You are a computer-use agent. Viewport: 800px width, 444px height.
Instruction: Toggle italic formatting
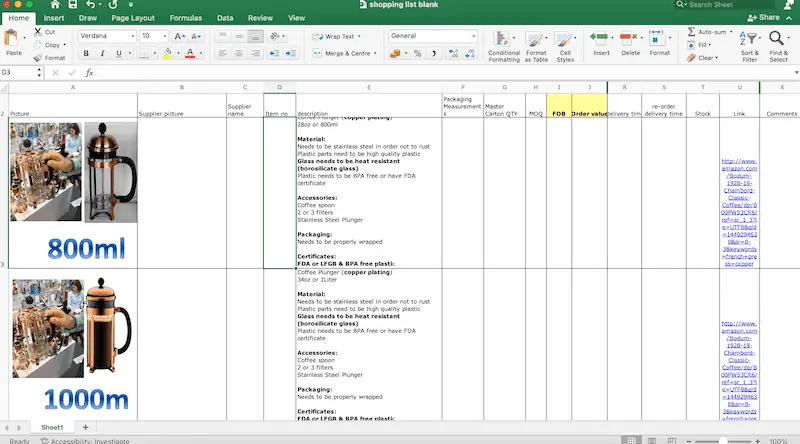pyautogui.click(x=102, y=53)
